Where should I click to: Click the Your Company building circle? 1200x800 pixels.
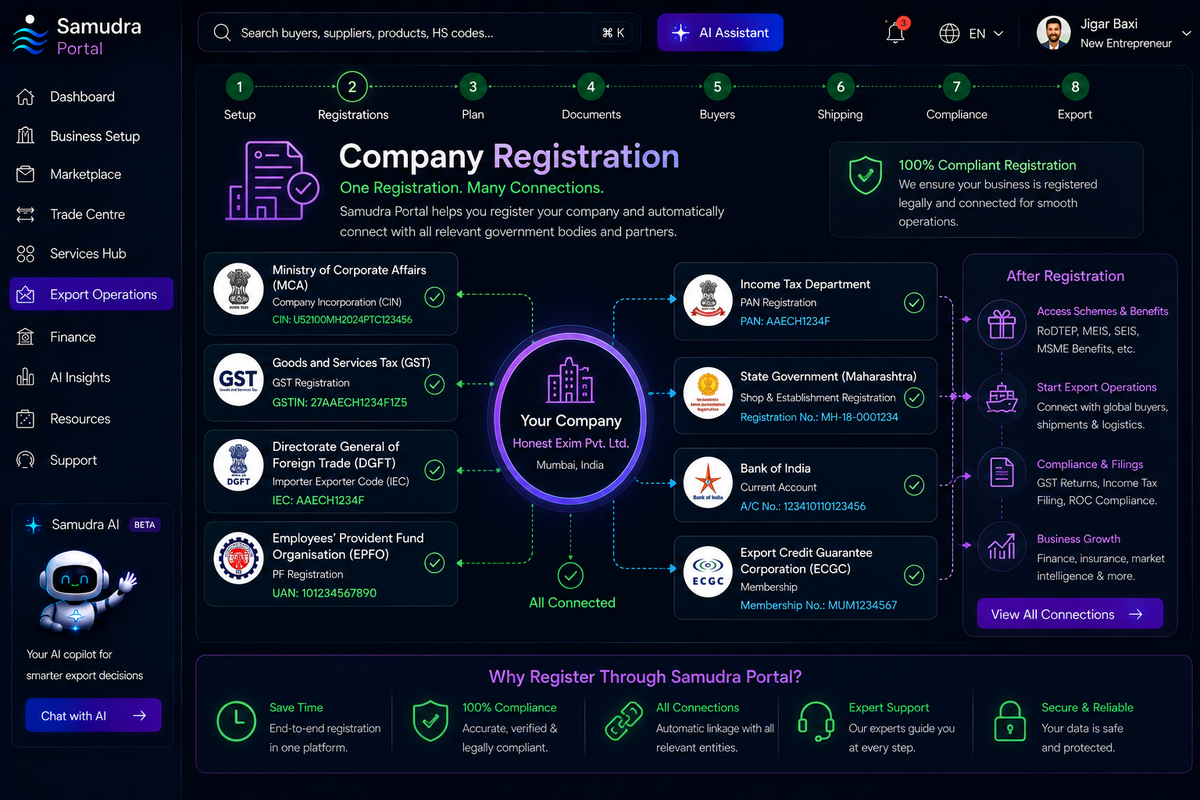571,416
